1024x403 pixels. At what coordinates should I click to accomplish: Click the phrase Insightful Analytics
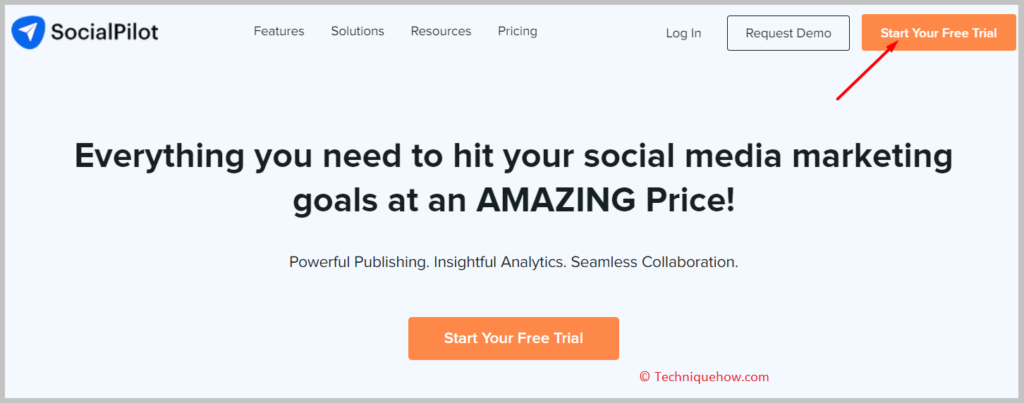[500, 263]
